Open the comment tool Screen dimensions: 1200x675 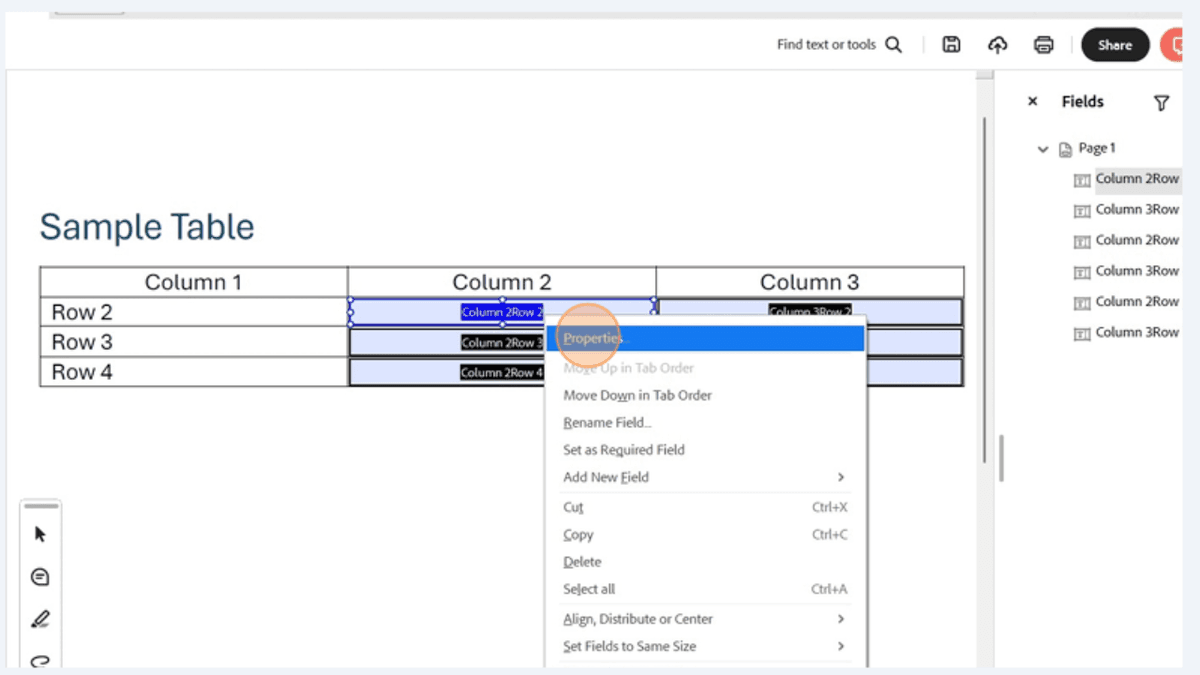(x=40, y=576)
